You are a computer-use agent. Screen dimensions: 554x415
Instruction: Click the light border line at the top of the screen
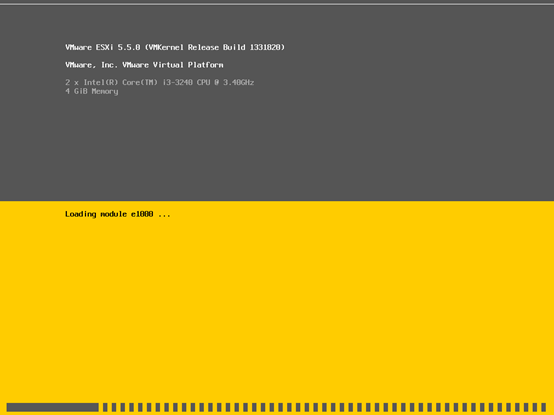tap(277, 4)
